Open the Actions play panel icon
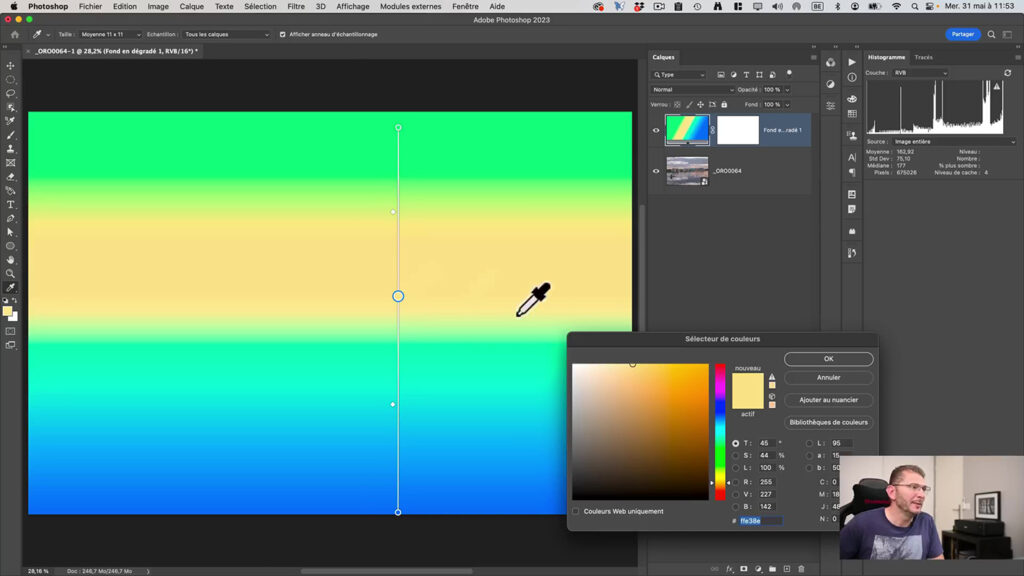This screenshot has width=1024, height=576. click(x=852, y=62)
